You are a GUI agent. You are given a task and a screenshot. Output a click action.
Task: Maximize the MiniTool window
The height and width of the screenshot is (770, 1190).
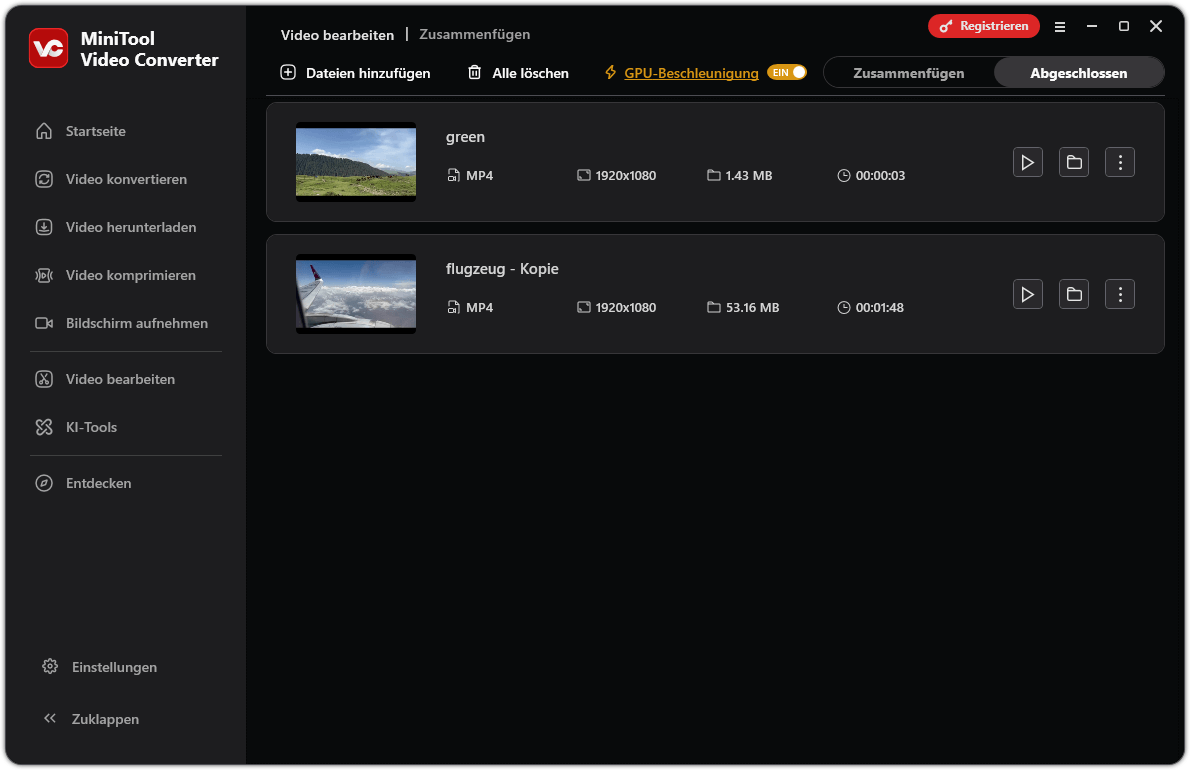point(1124,26)
